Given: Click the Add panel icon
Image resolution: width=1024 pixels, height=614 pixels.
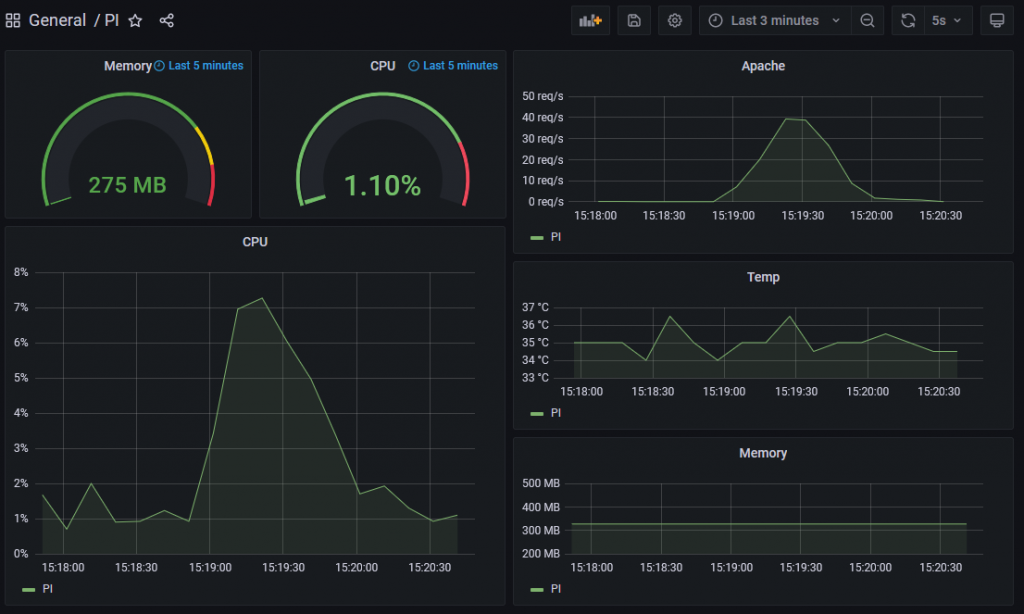Looking at the screenshot, I should pyautogui.click(x=590, y=21).
